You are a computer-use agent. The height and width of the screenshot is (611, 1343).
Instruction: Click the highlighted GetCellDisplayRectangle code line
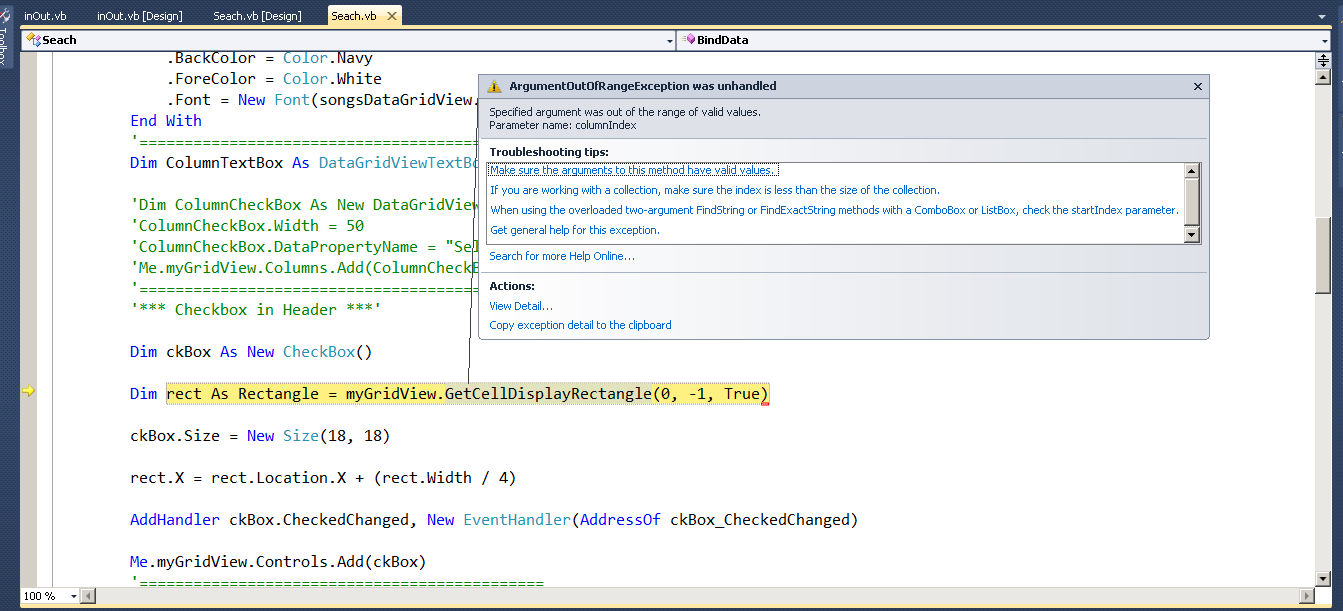point(467,394)
